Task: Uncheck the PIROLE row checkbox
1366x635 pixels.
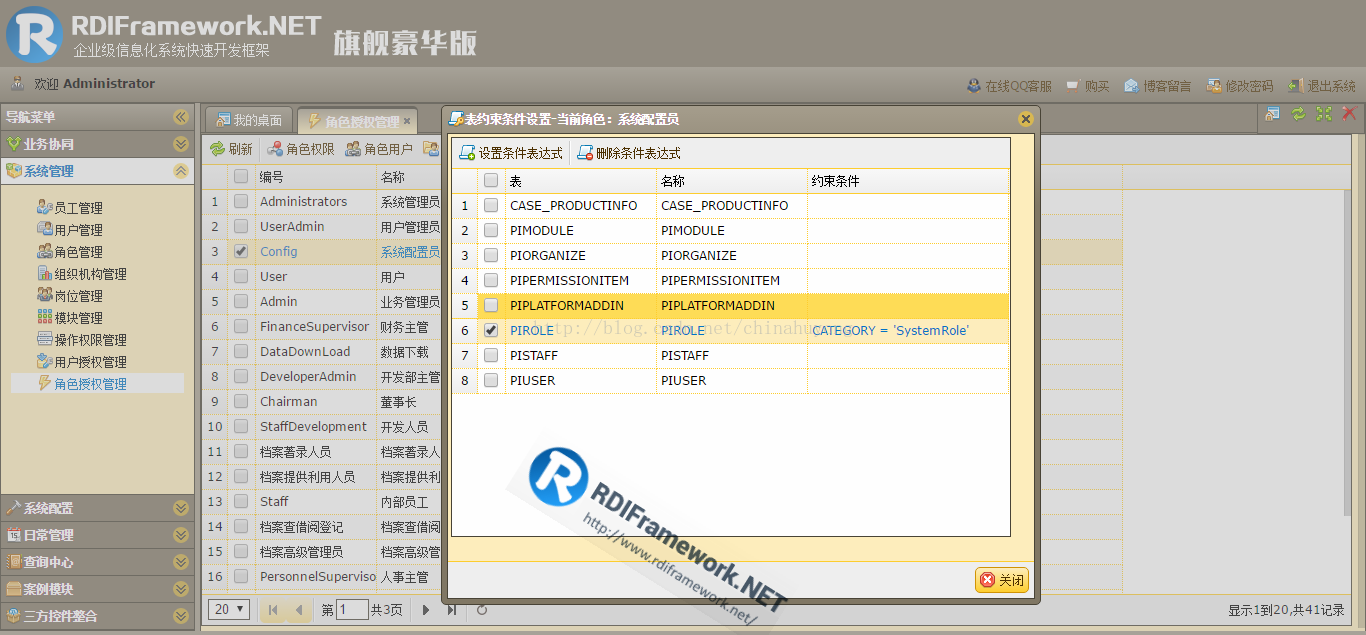Action: click(491, 330)
